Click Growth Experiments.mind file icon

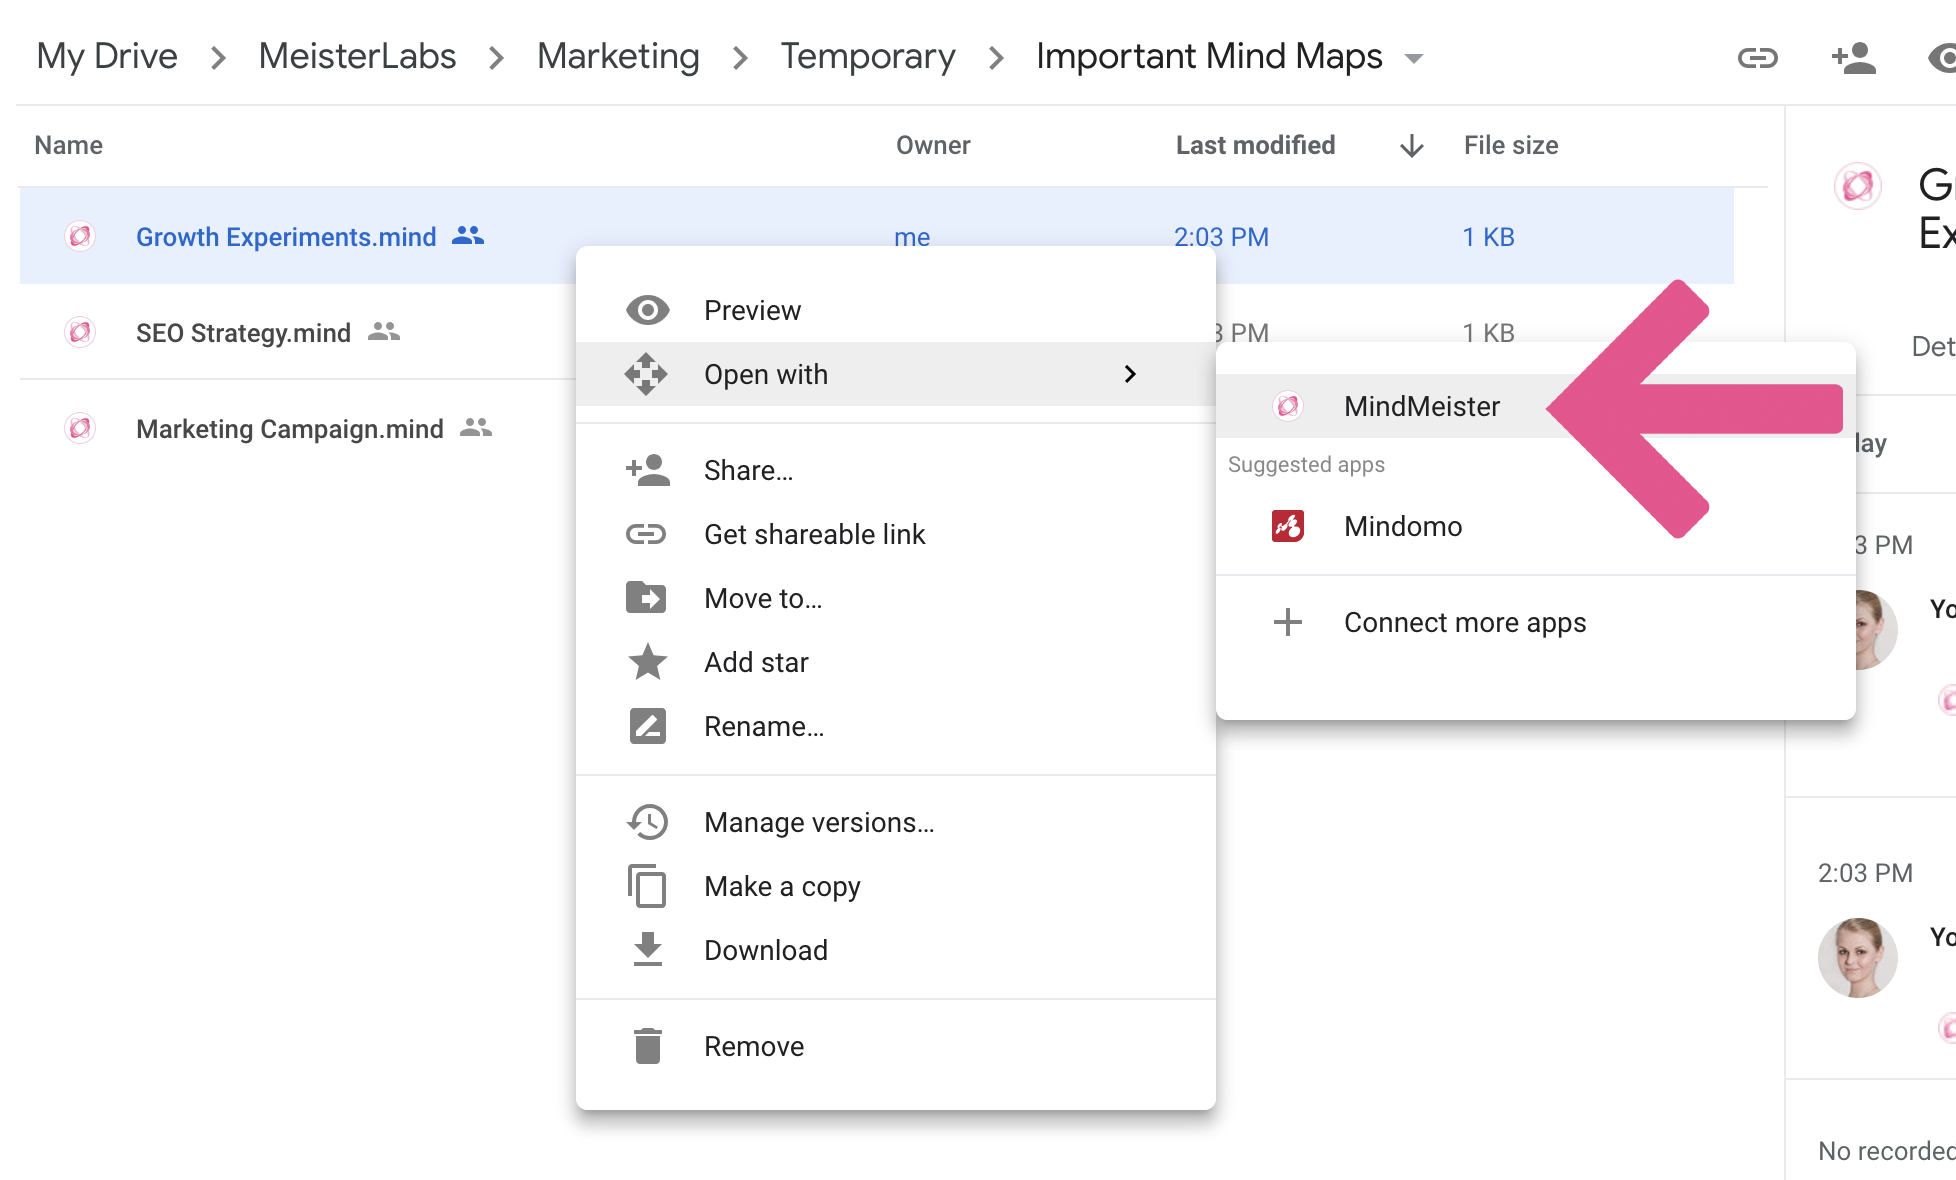(80, 236)
